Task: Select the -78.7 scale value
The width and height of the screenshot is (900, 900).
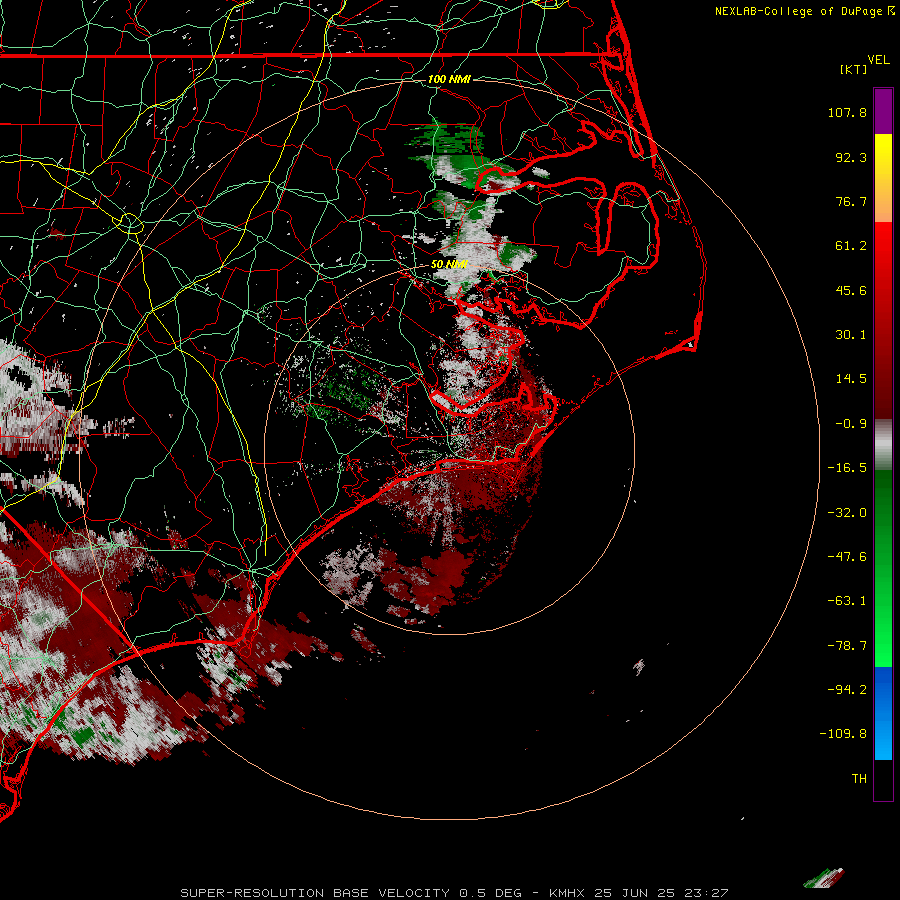Action: [x=847, y=646]
